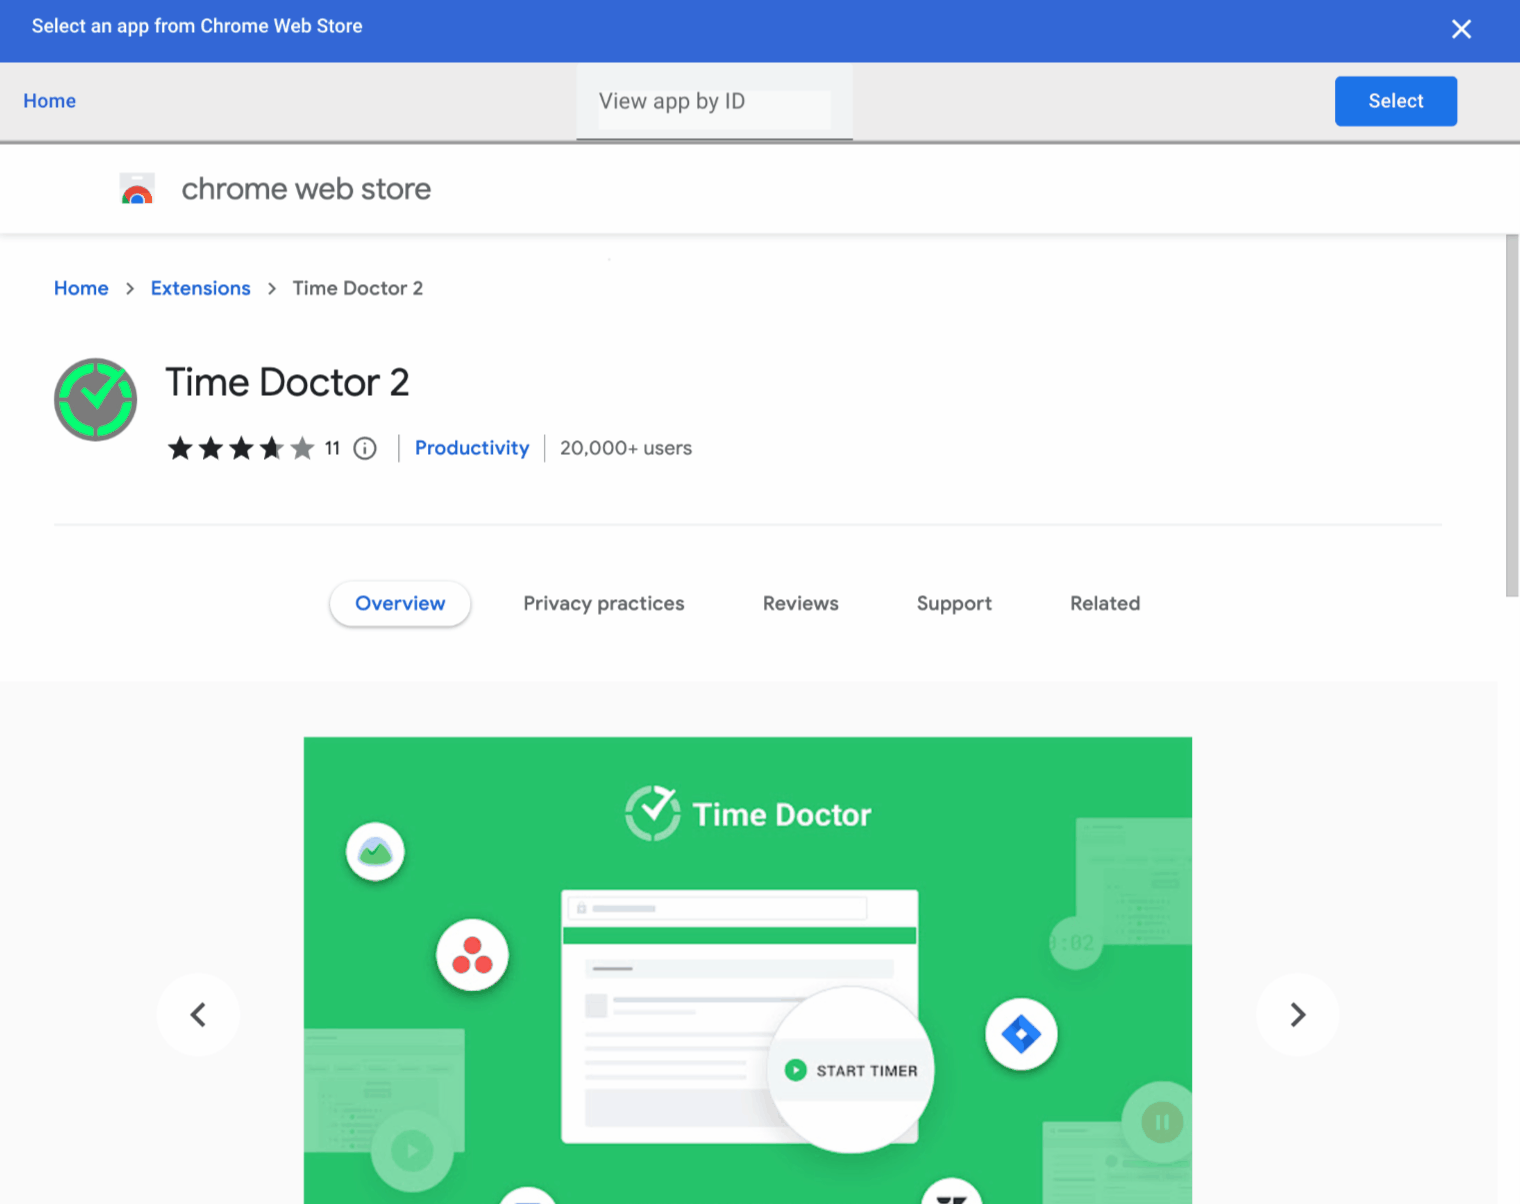Viewport: 1520px width, 1204px height.
Task: Open the Productivity category link
Action: (x=472, y=448)
